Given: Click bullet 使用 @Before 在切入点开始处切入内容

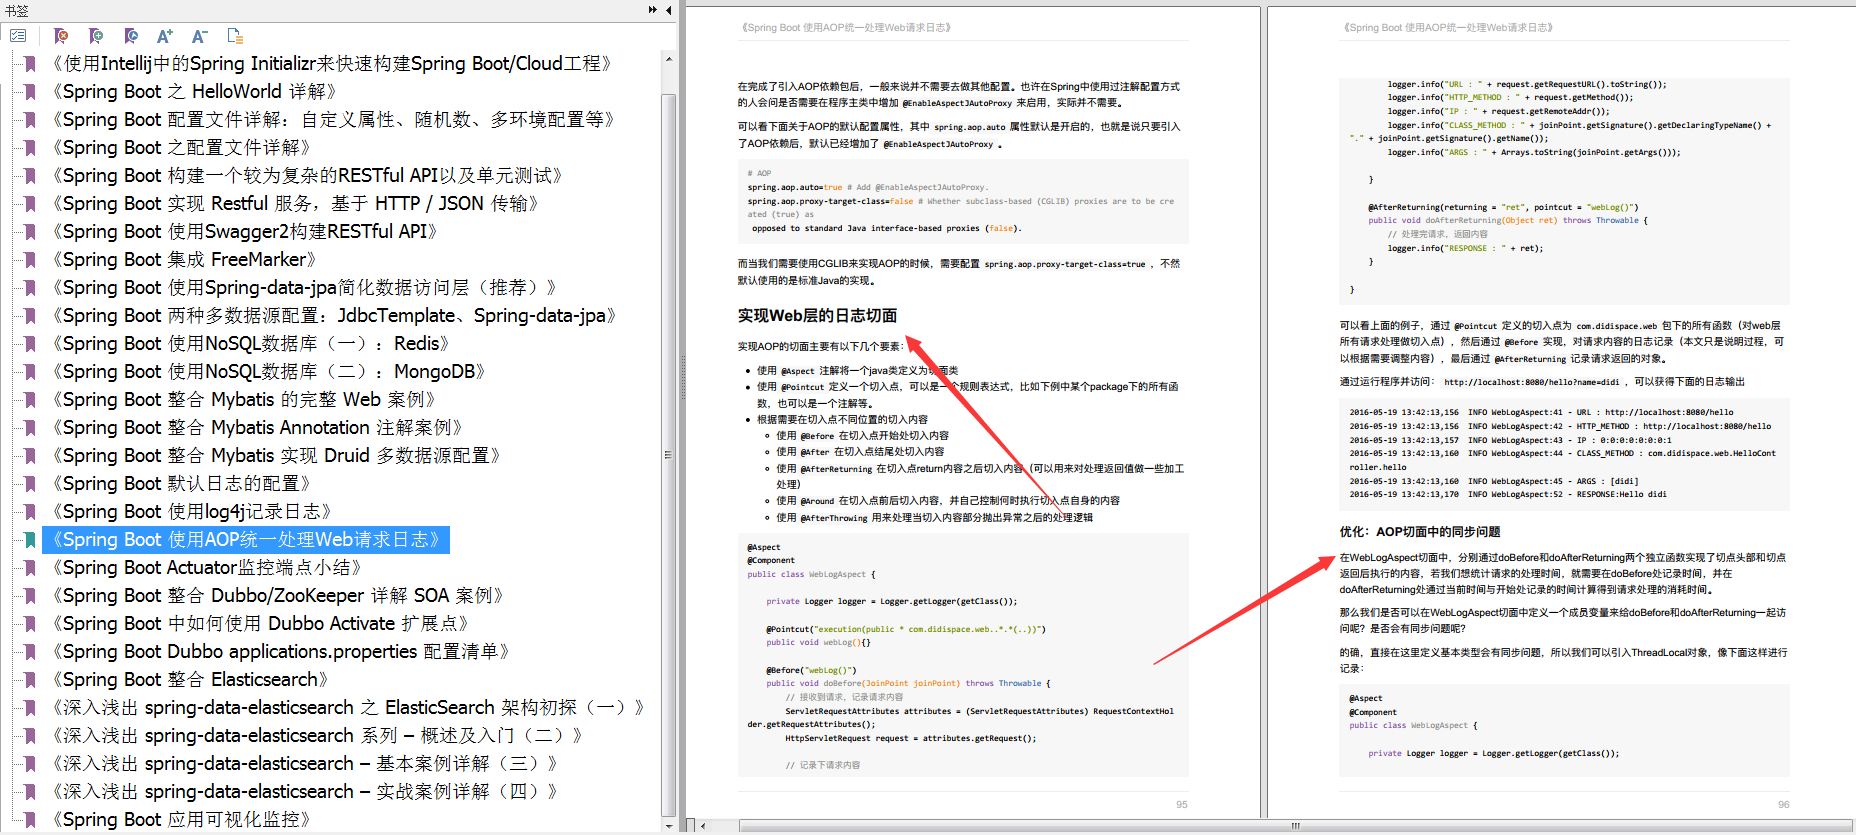Looking at the screenshot, I should click(x=862, y=436).
